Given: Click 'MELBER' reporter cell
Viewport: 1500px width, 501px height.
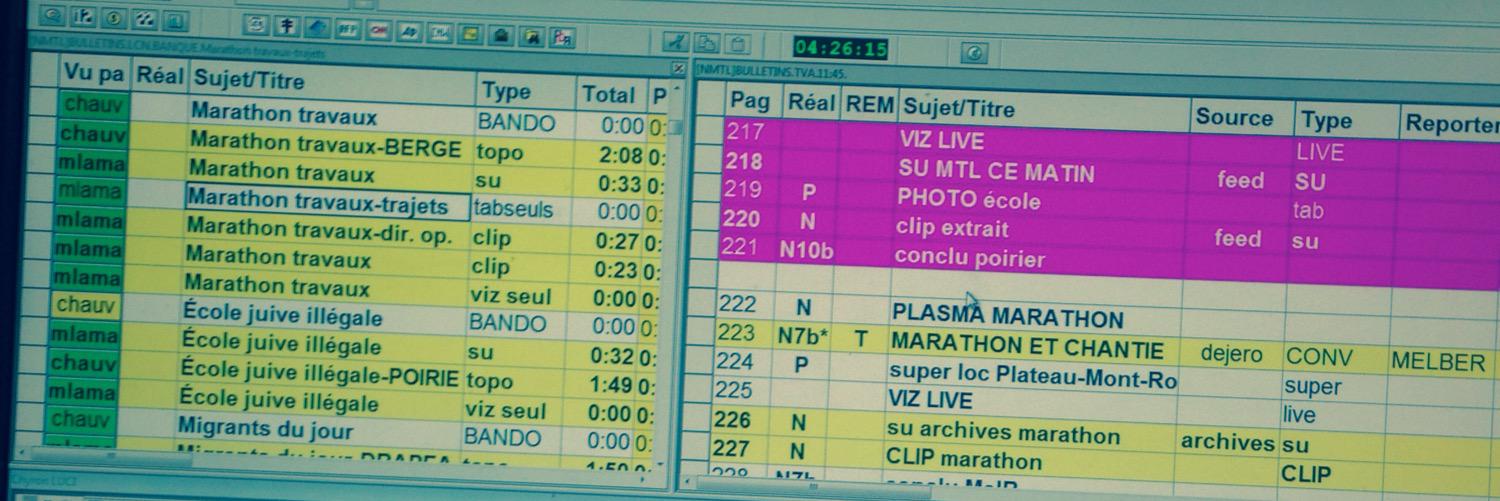Looking at the screenshot, I should point(1437,362).
